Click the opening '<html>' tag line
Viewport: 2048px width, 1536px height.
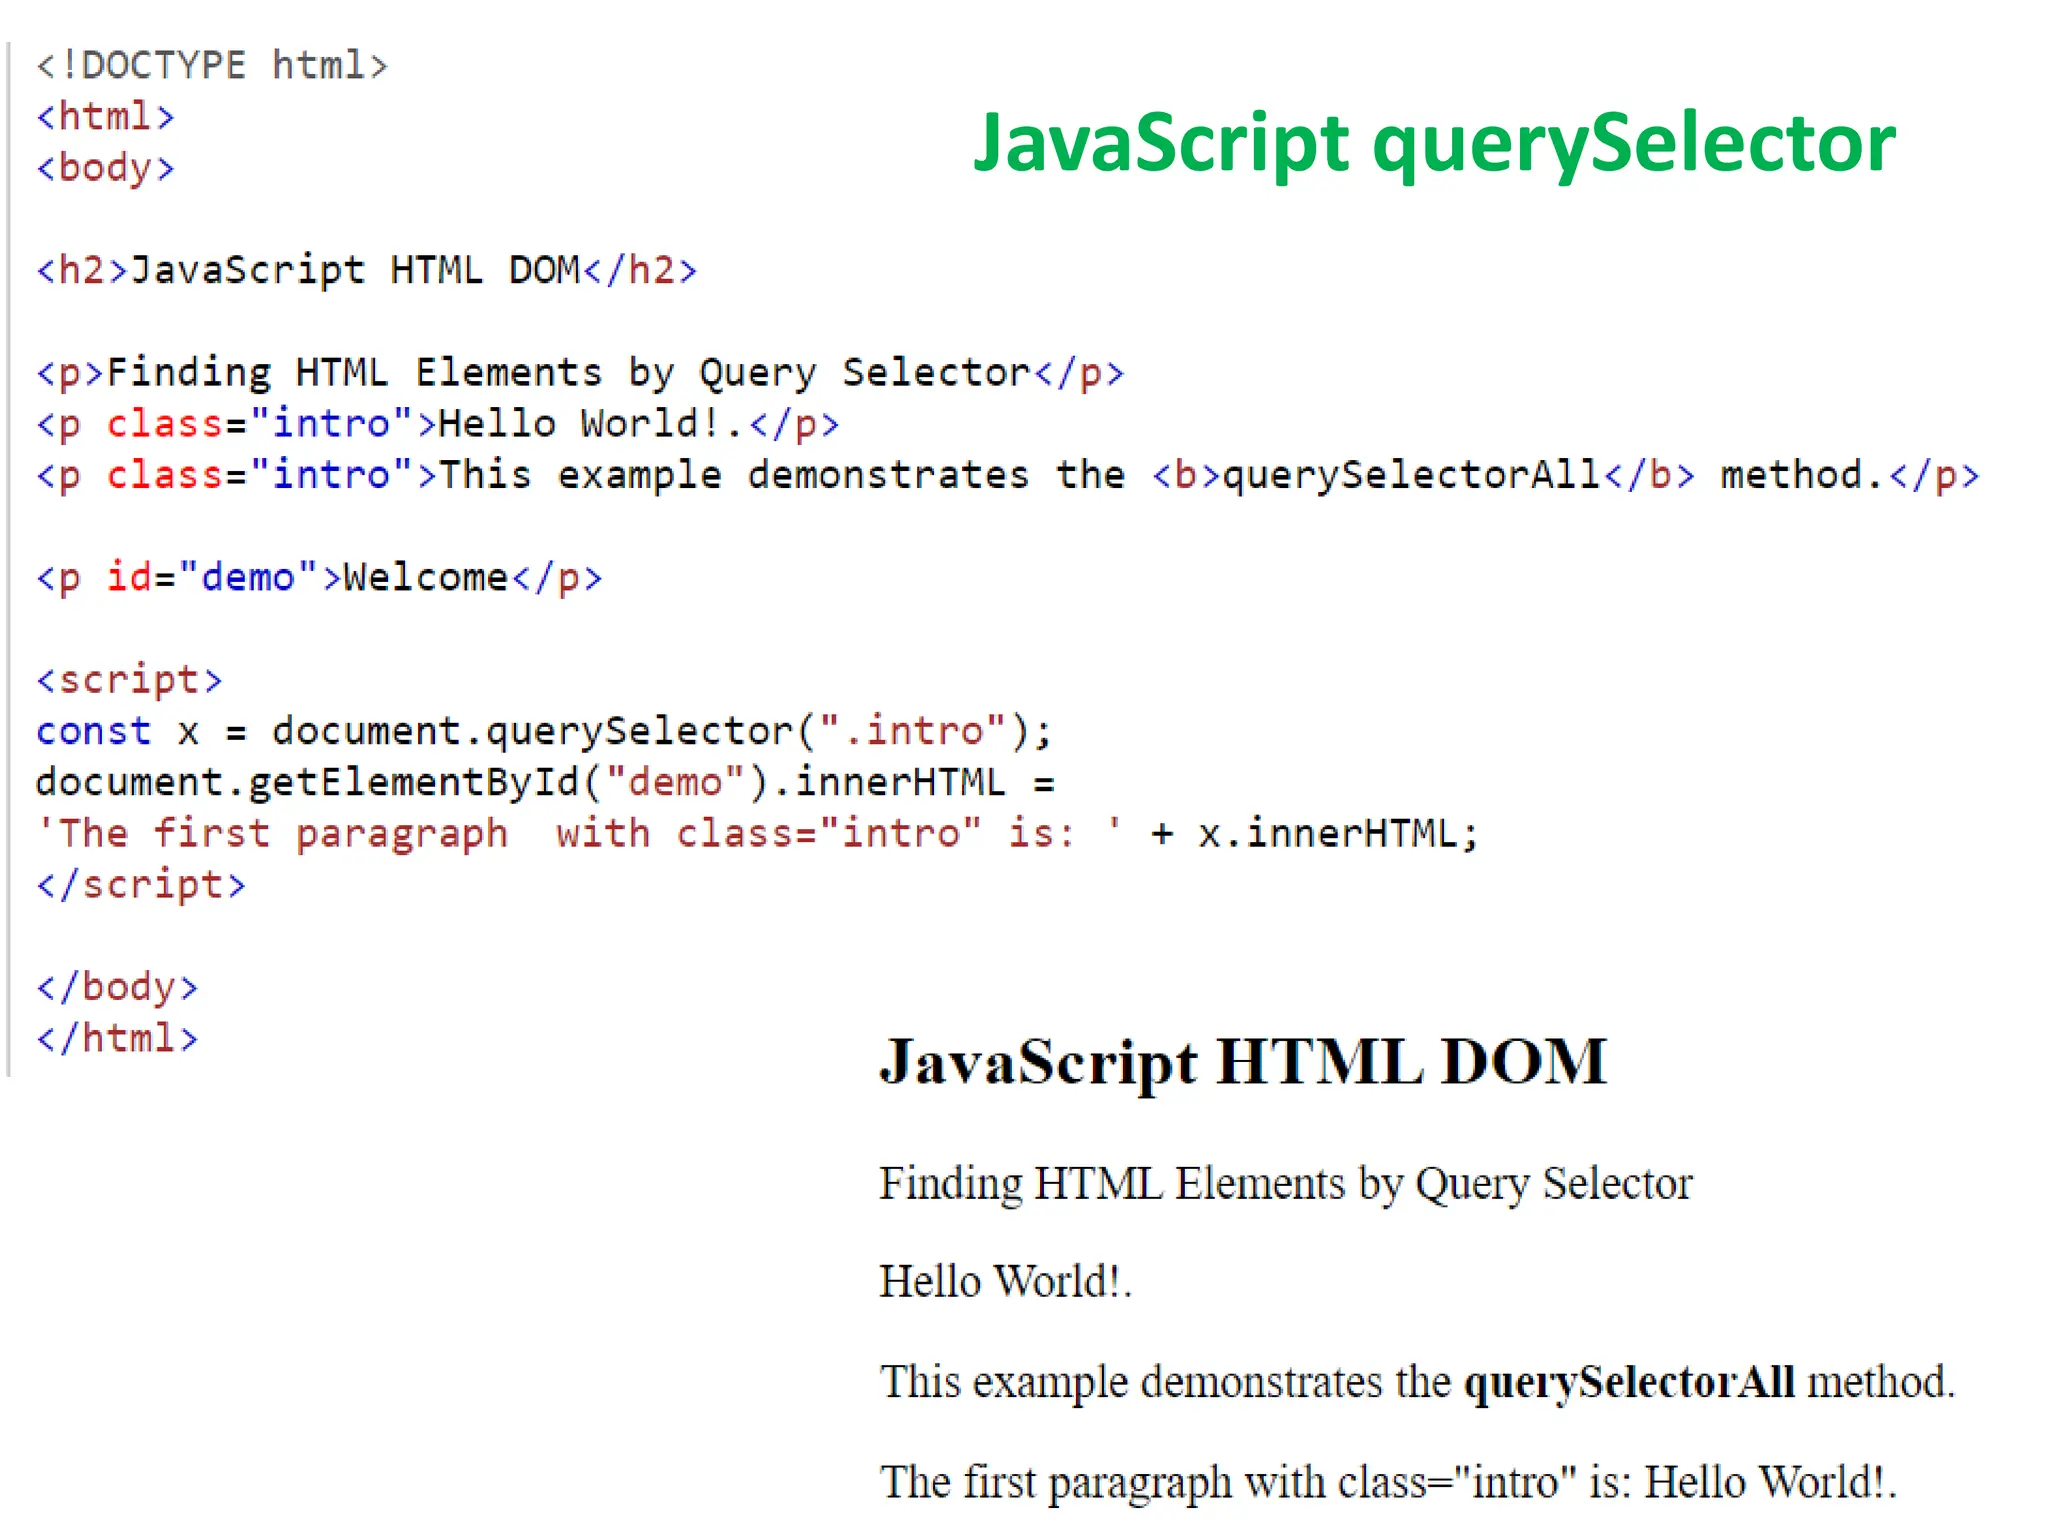pyautogui.click(x=106, y=117)
